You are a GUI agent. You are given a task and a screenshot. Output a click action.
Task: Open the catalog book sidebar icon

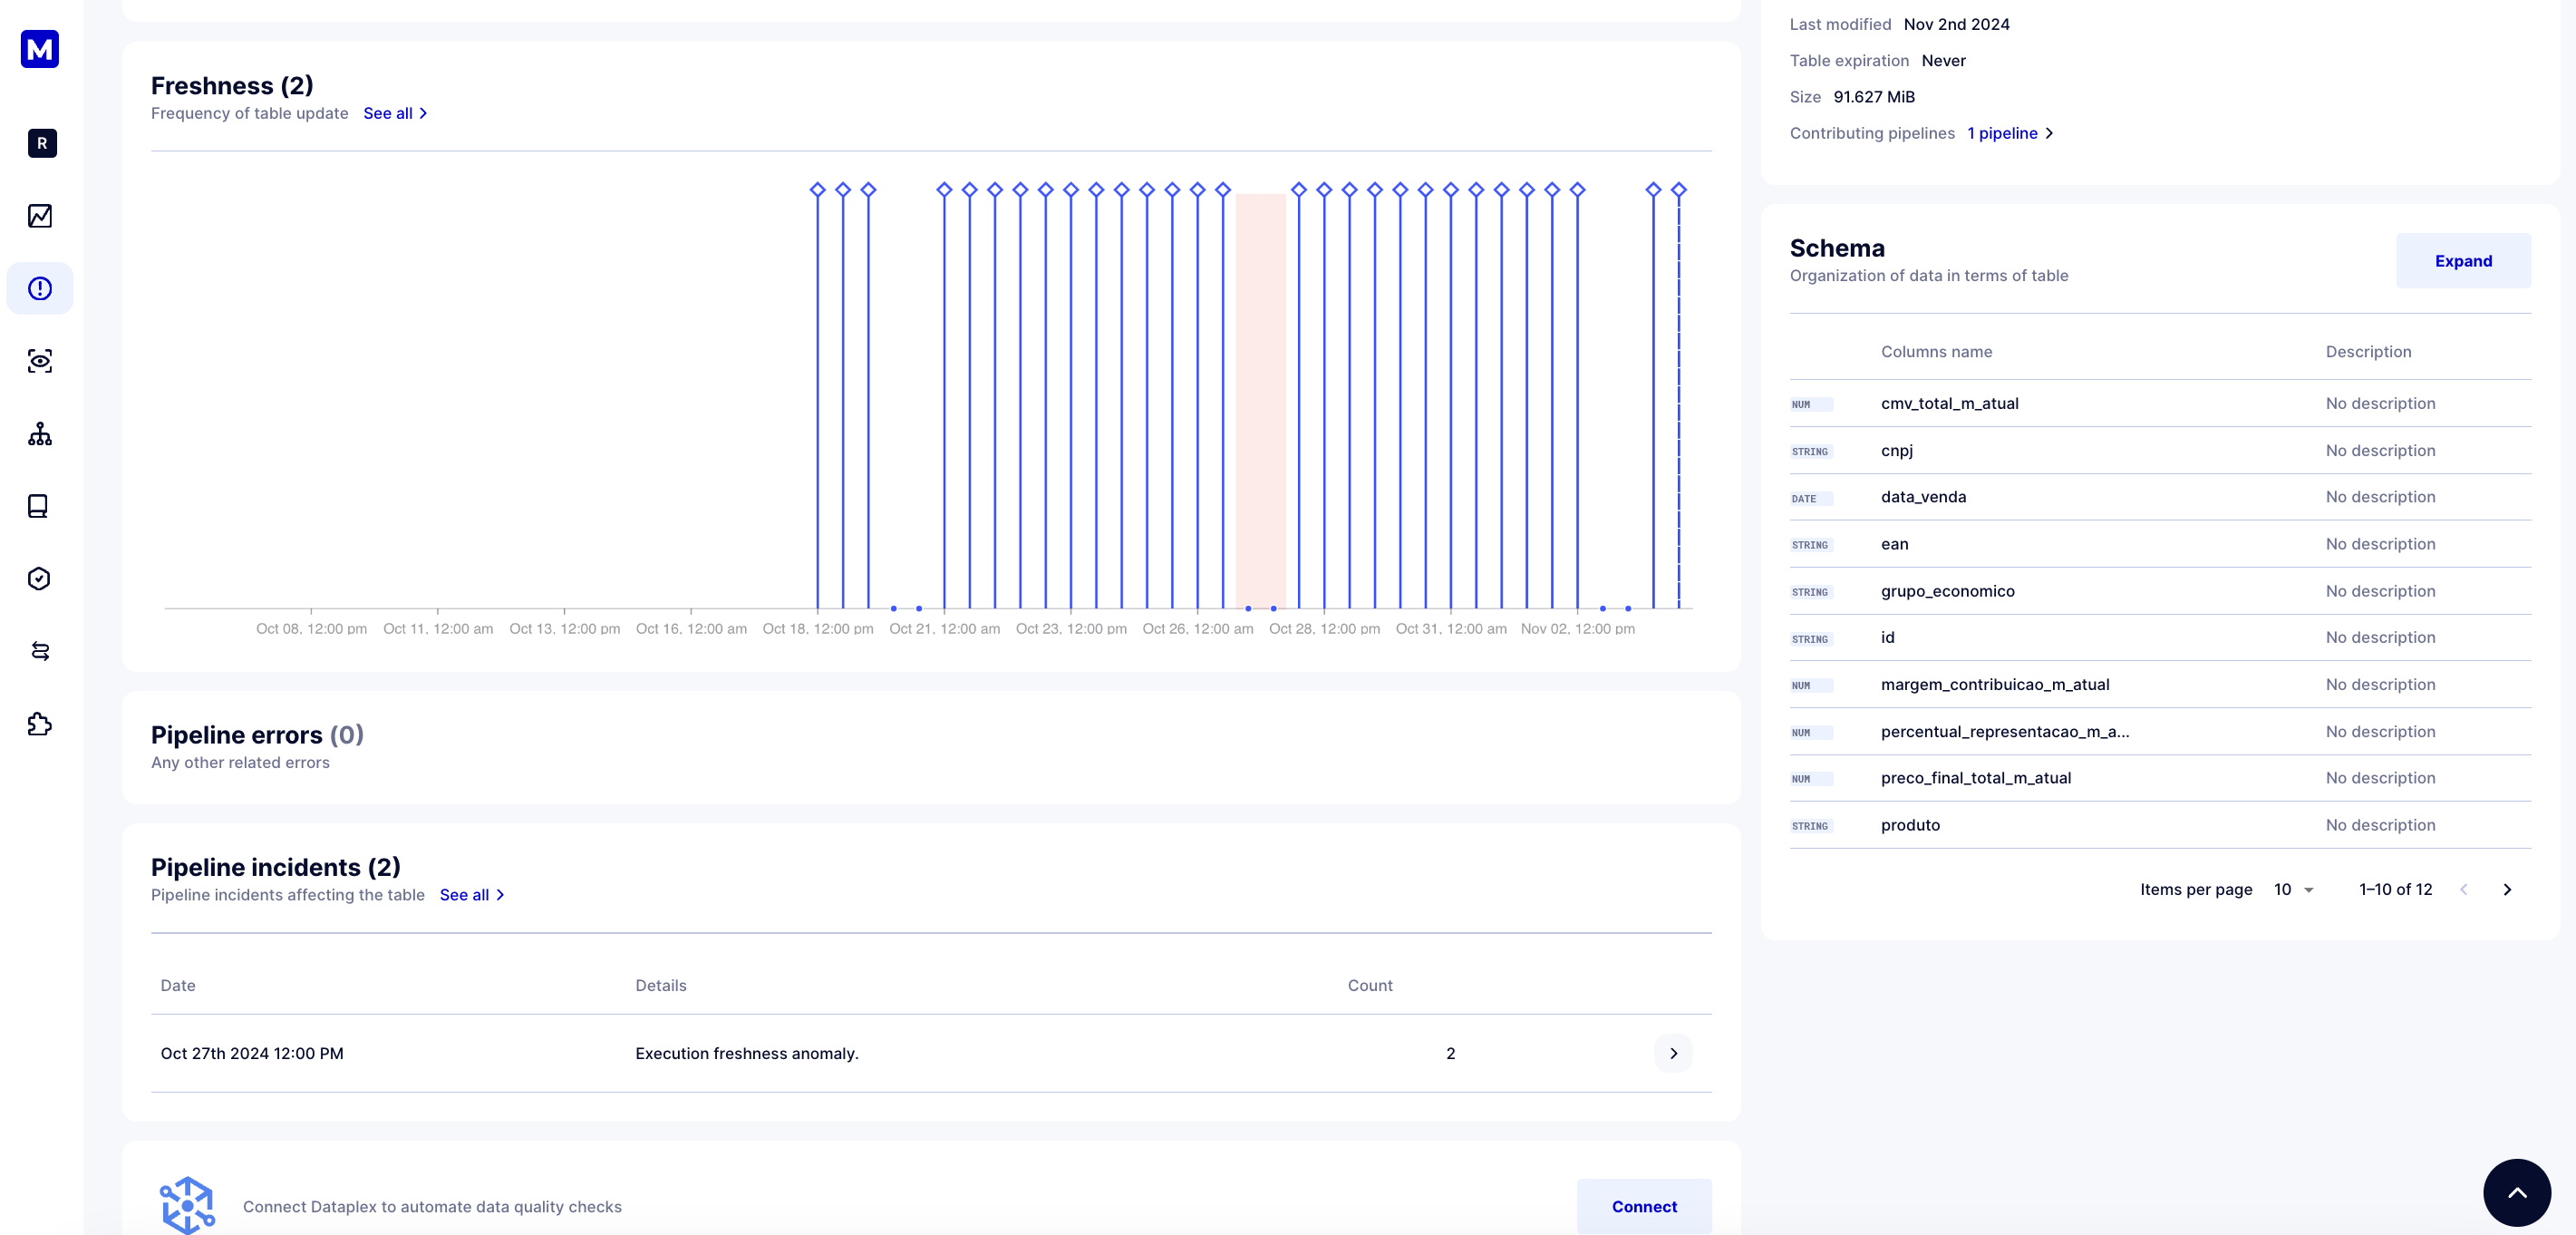[38, 506]
